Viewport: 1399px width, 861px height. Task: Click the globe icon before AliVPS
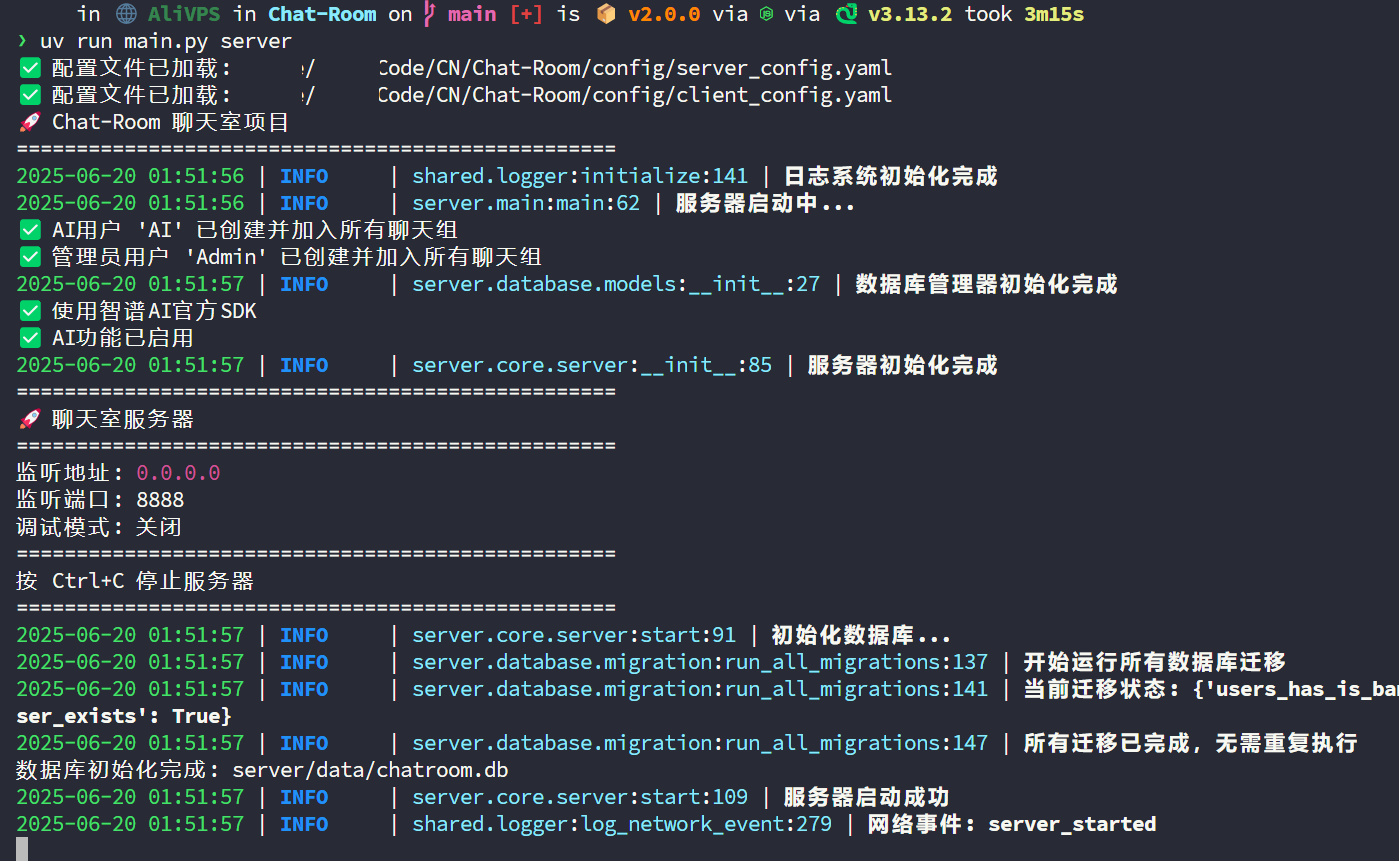(x=125, y=14)
